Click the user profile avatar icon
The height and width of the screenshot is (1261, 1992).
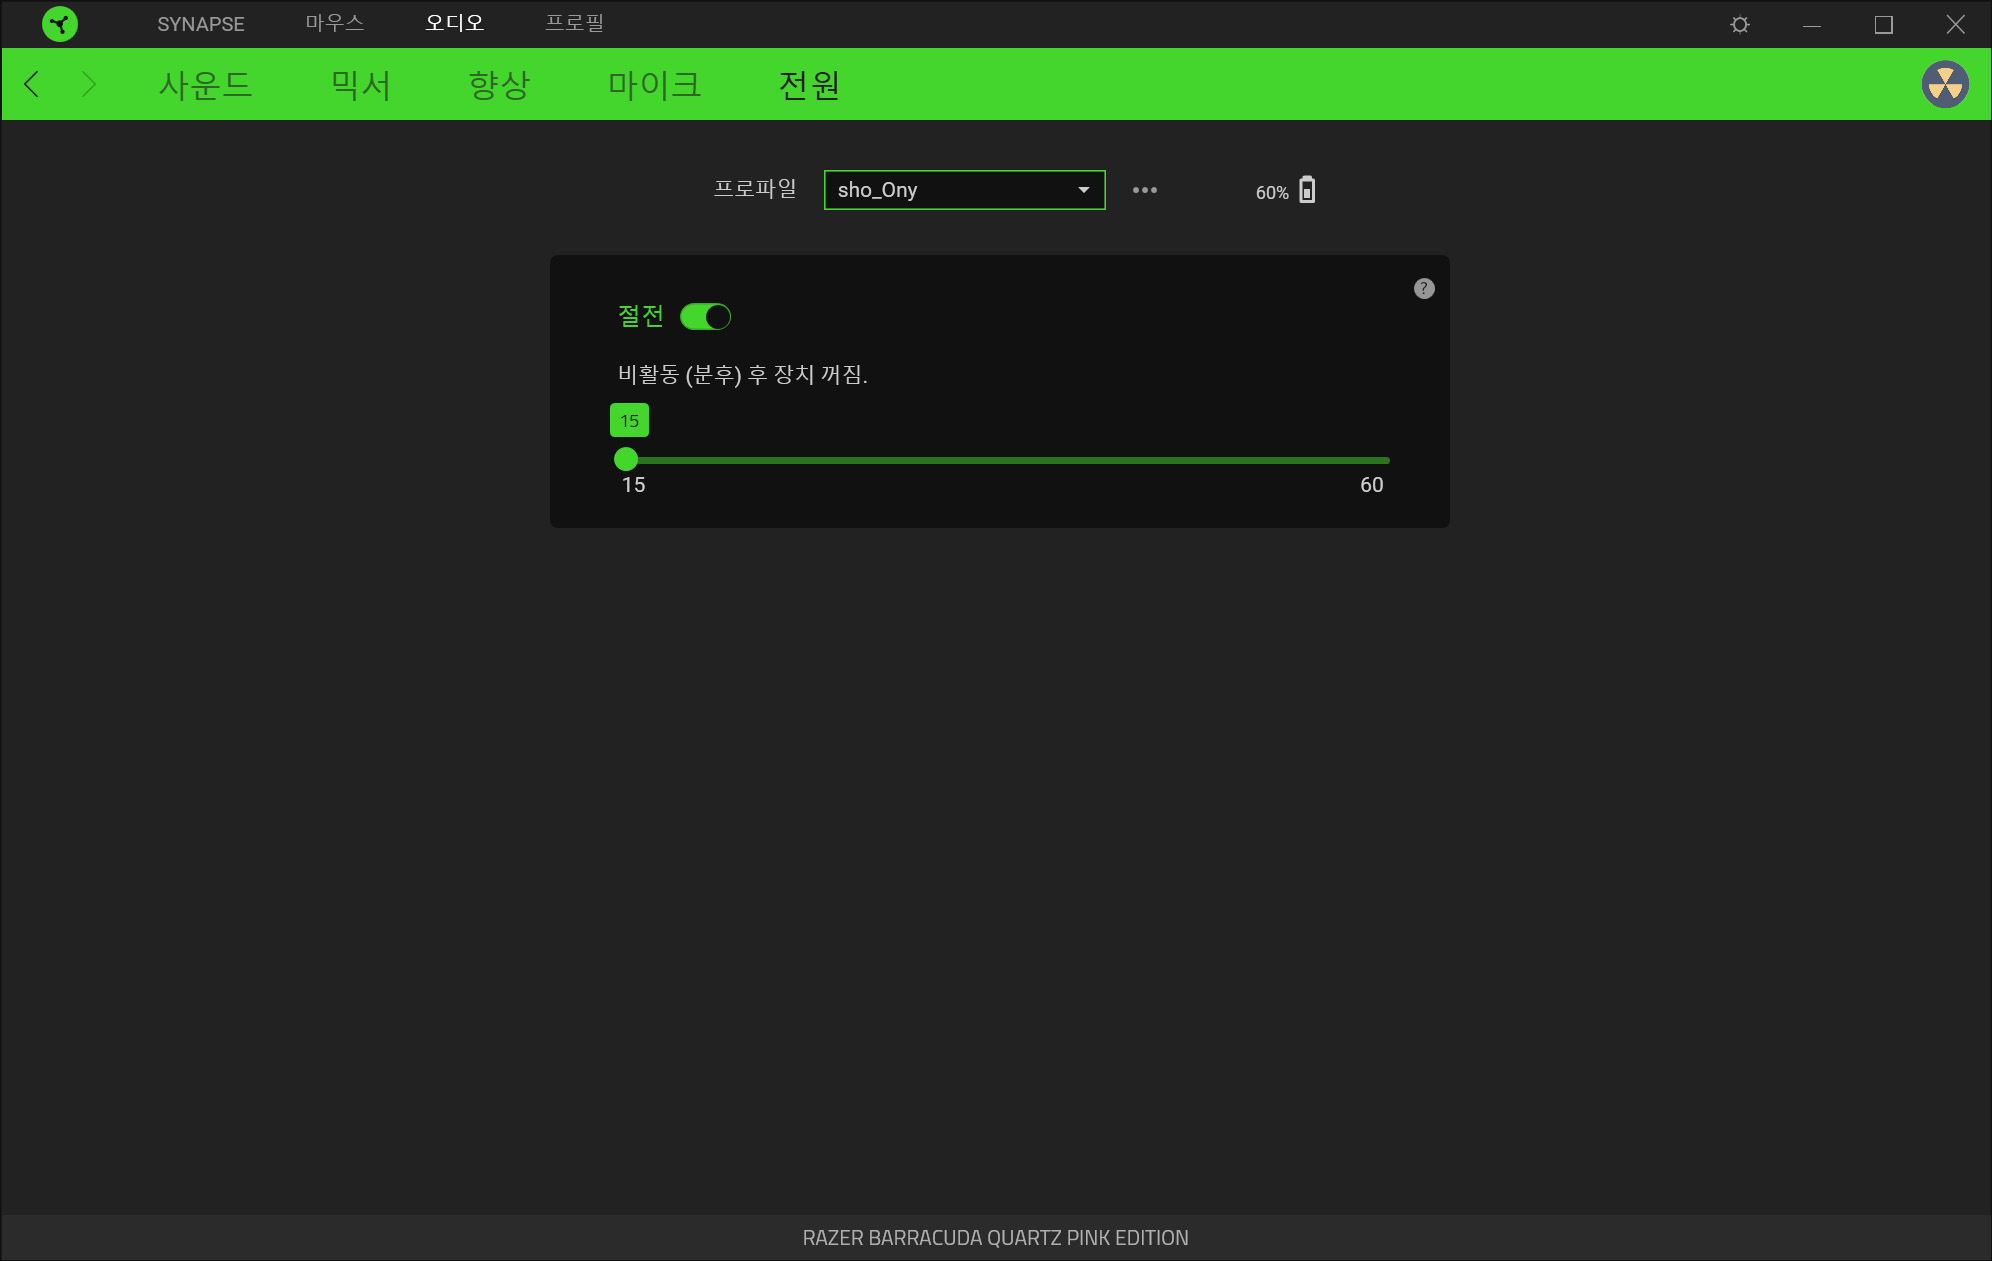click(x=1945, y=84)
